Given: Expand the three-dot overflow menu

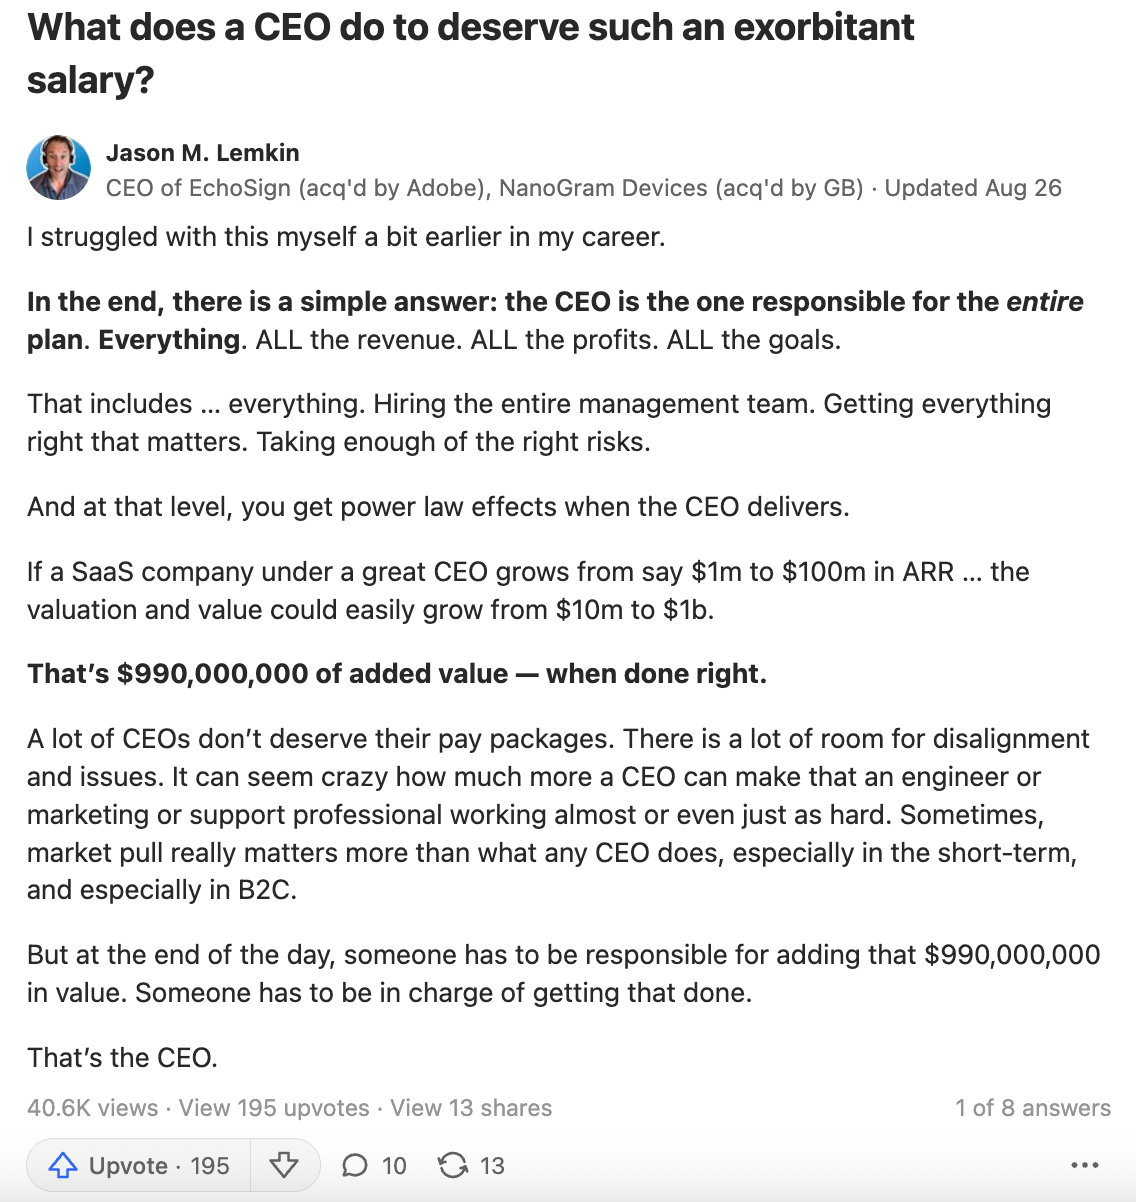Looking at the screenshot, I should [1084, 1165].
